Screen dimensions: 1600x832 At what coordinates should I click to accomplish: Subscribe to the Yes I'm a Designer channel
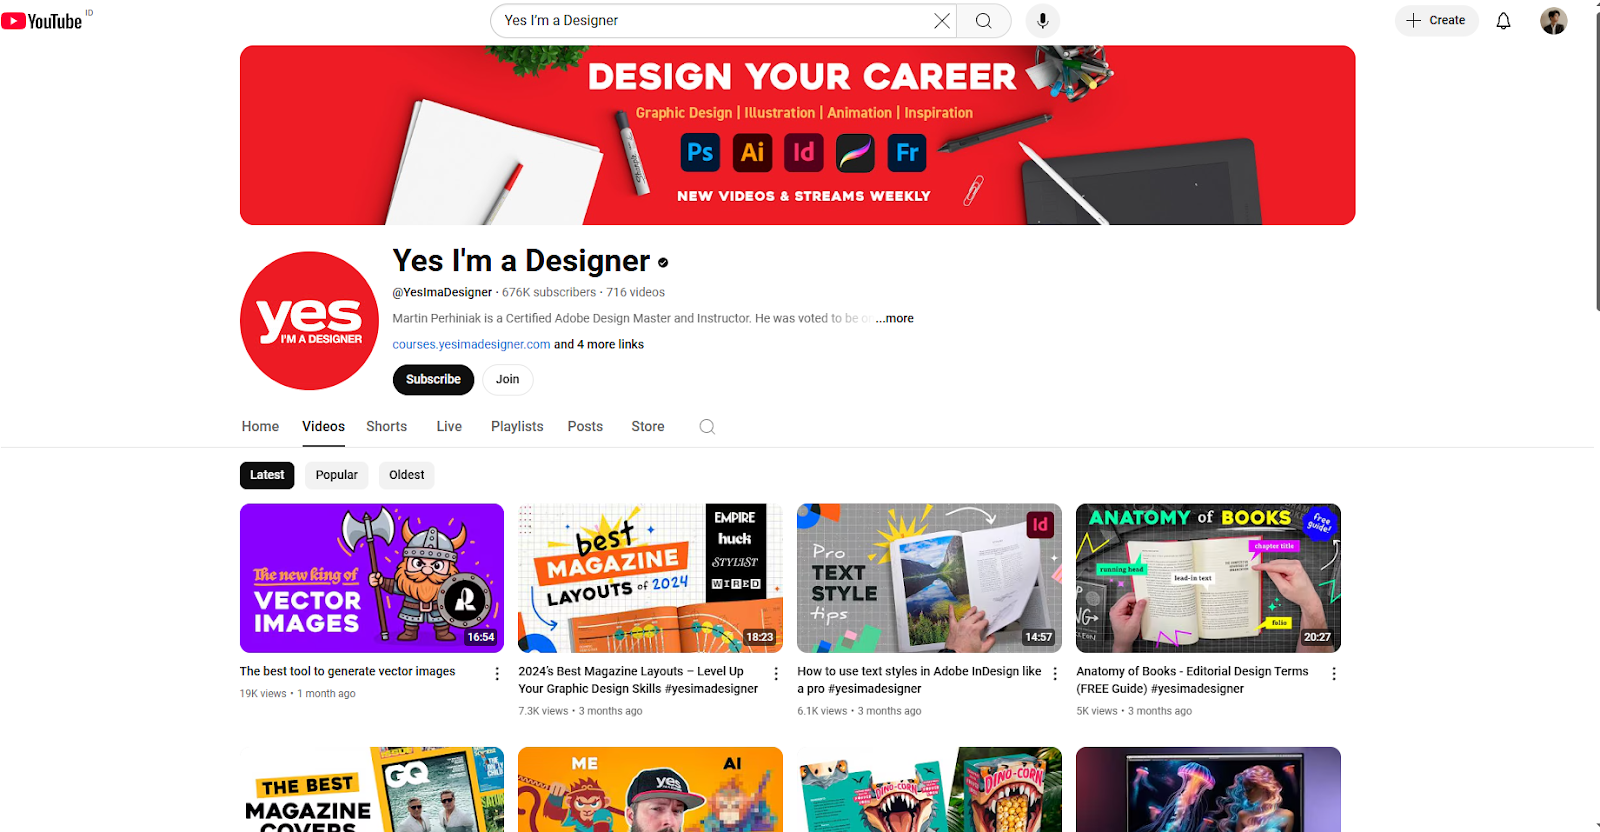pyautogui.click(x=433, y=379)
